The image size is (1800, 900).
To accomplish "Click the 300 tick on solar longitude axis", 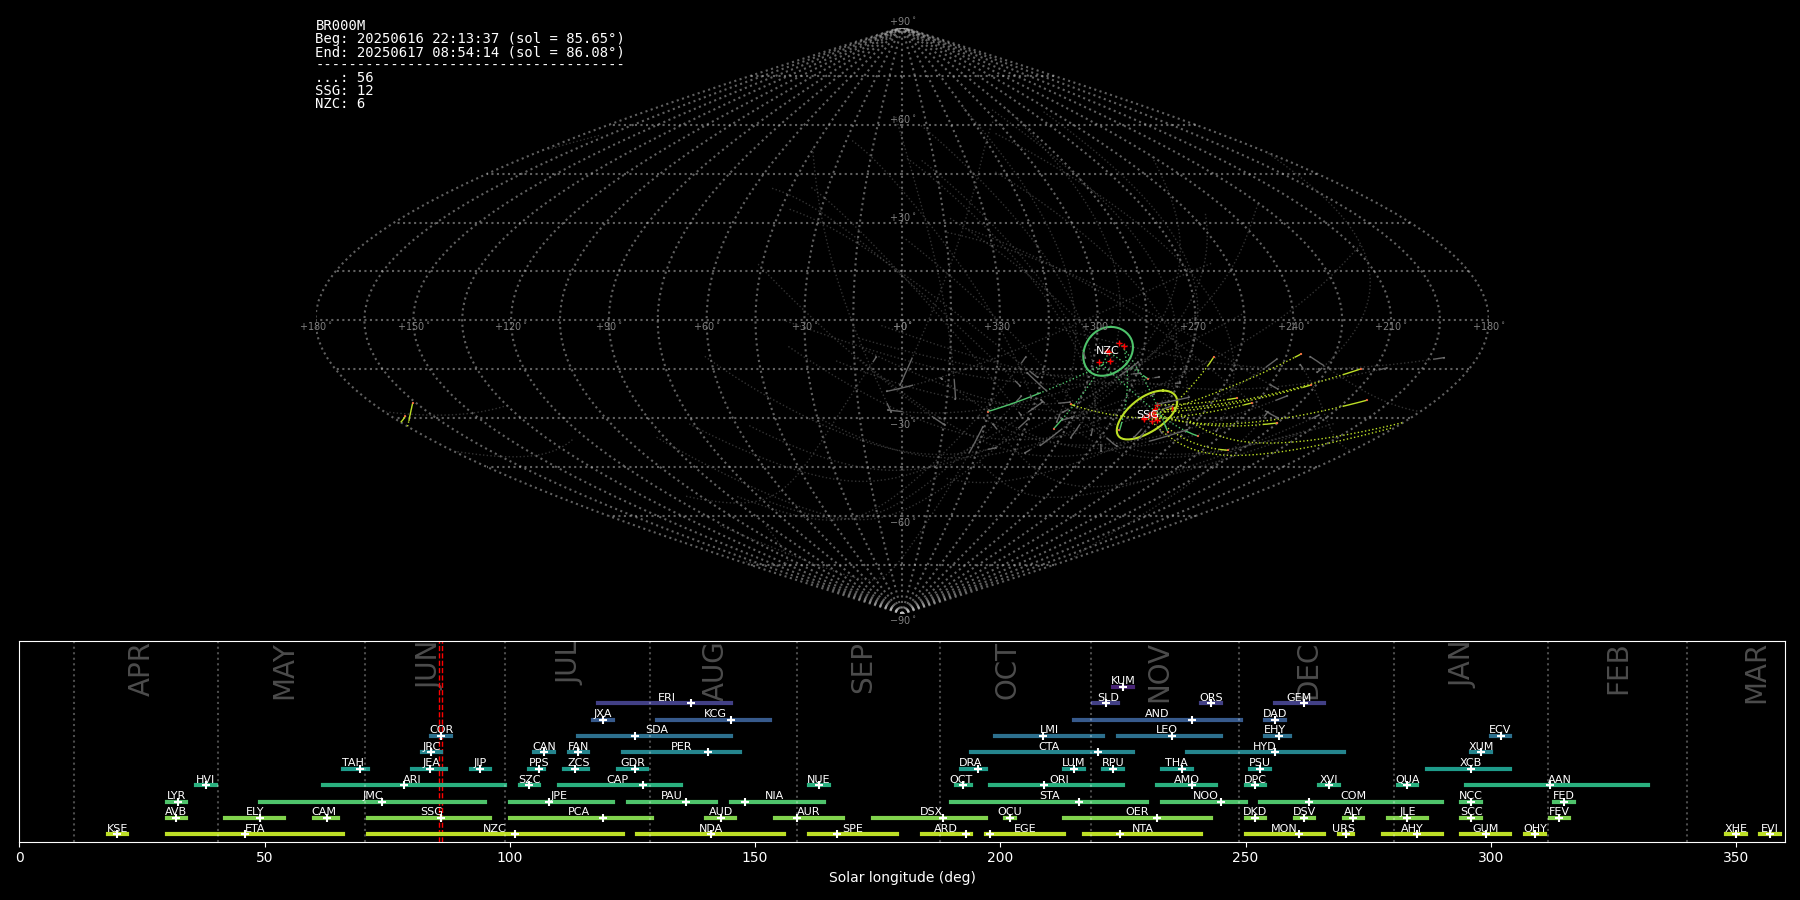I will 1490,857.
